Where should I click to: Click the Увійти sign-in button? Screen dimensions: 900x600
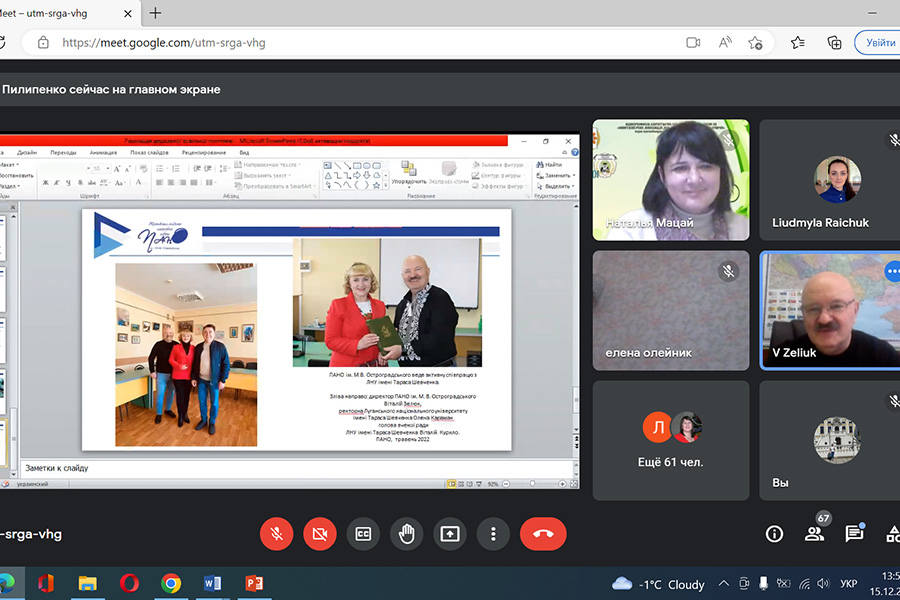[x=878, y=43]
